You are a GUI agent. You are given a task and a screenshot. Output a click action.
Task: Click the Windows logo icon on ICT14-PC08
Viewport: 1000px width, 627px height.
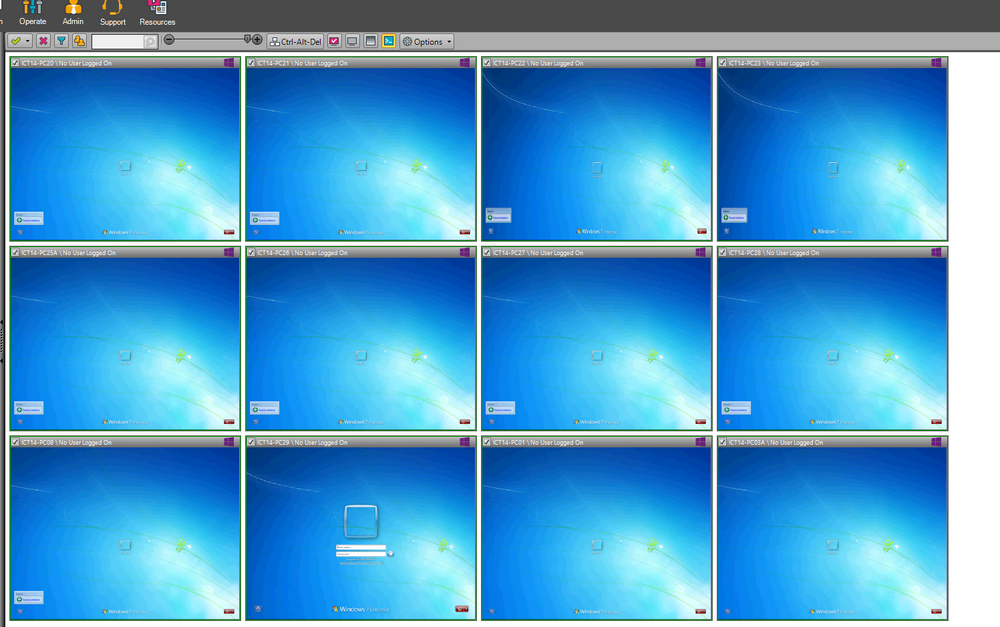229,442
